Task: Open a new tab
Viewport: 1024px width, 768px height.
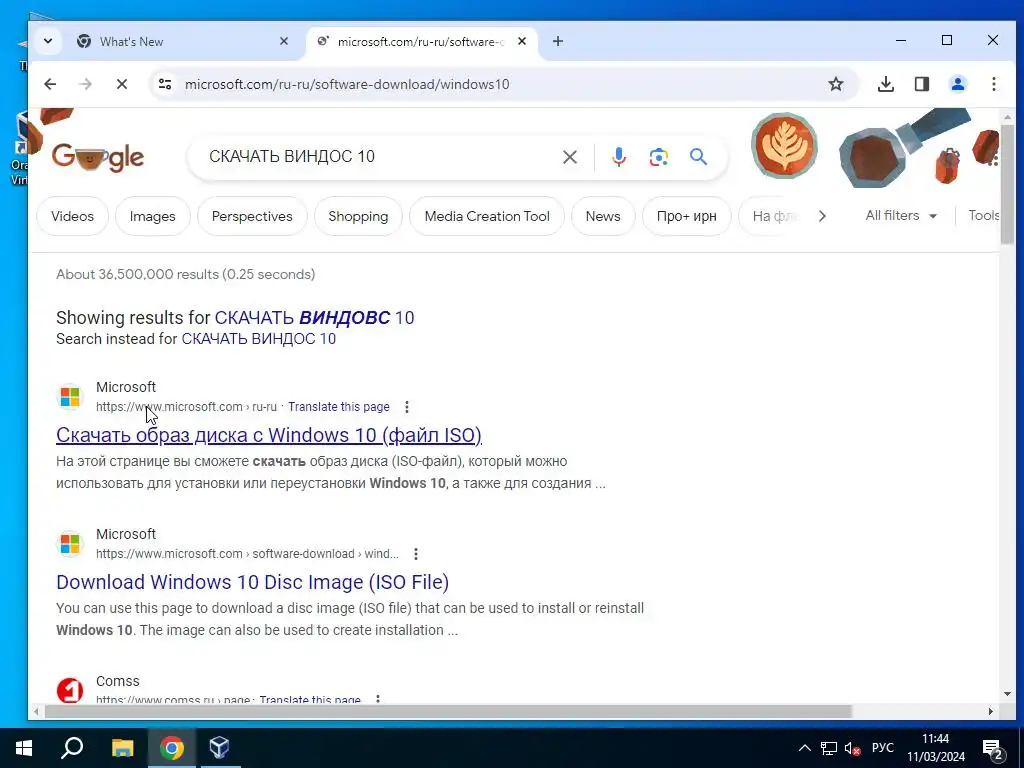Action: pos(558,41)
